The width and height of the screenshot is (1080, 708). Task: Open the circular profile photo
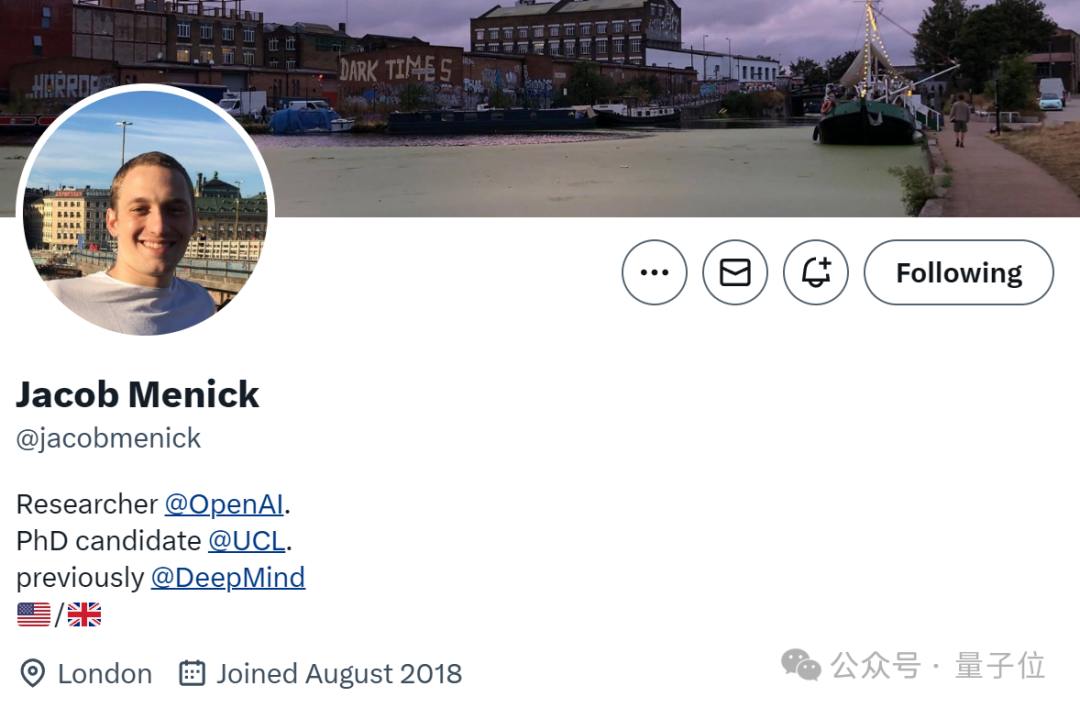tap(146, 210)
